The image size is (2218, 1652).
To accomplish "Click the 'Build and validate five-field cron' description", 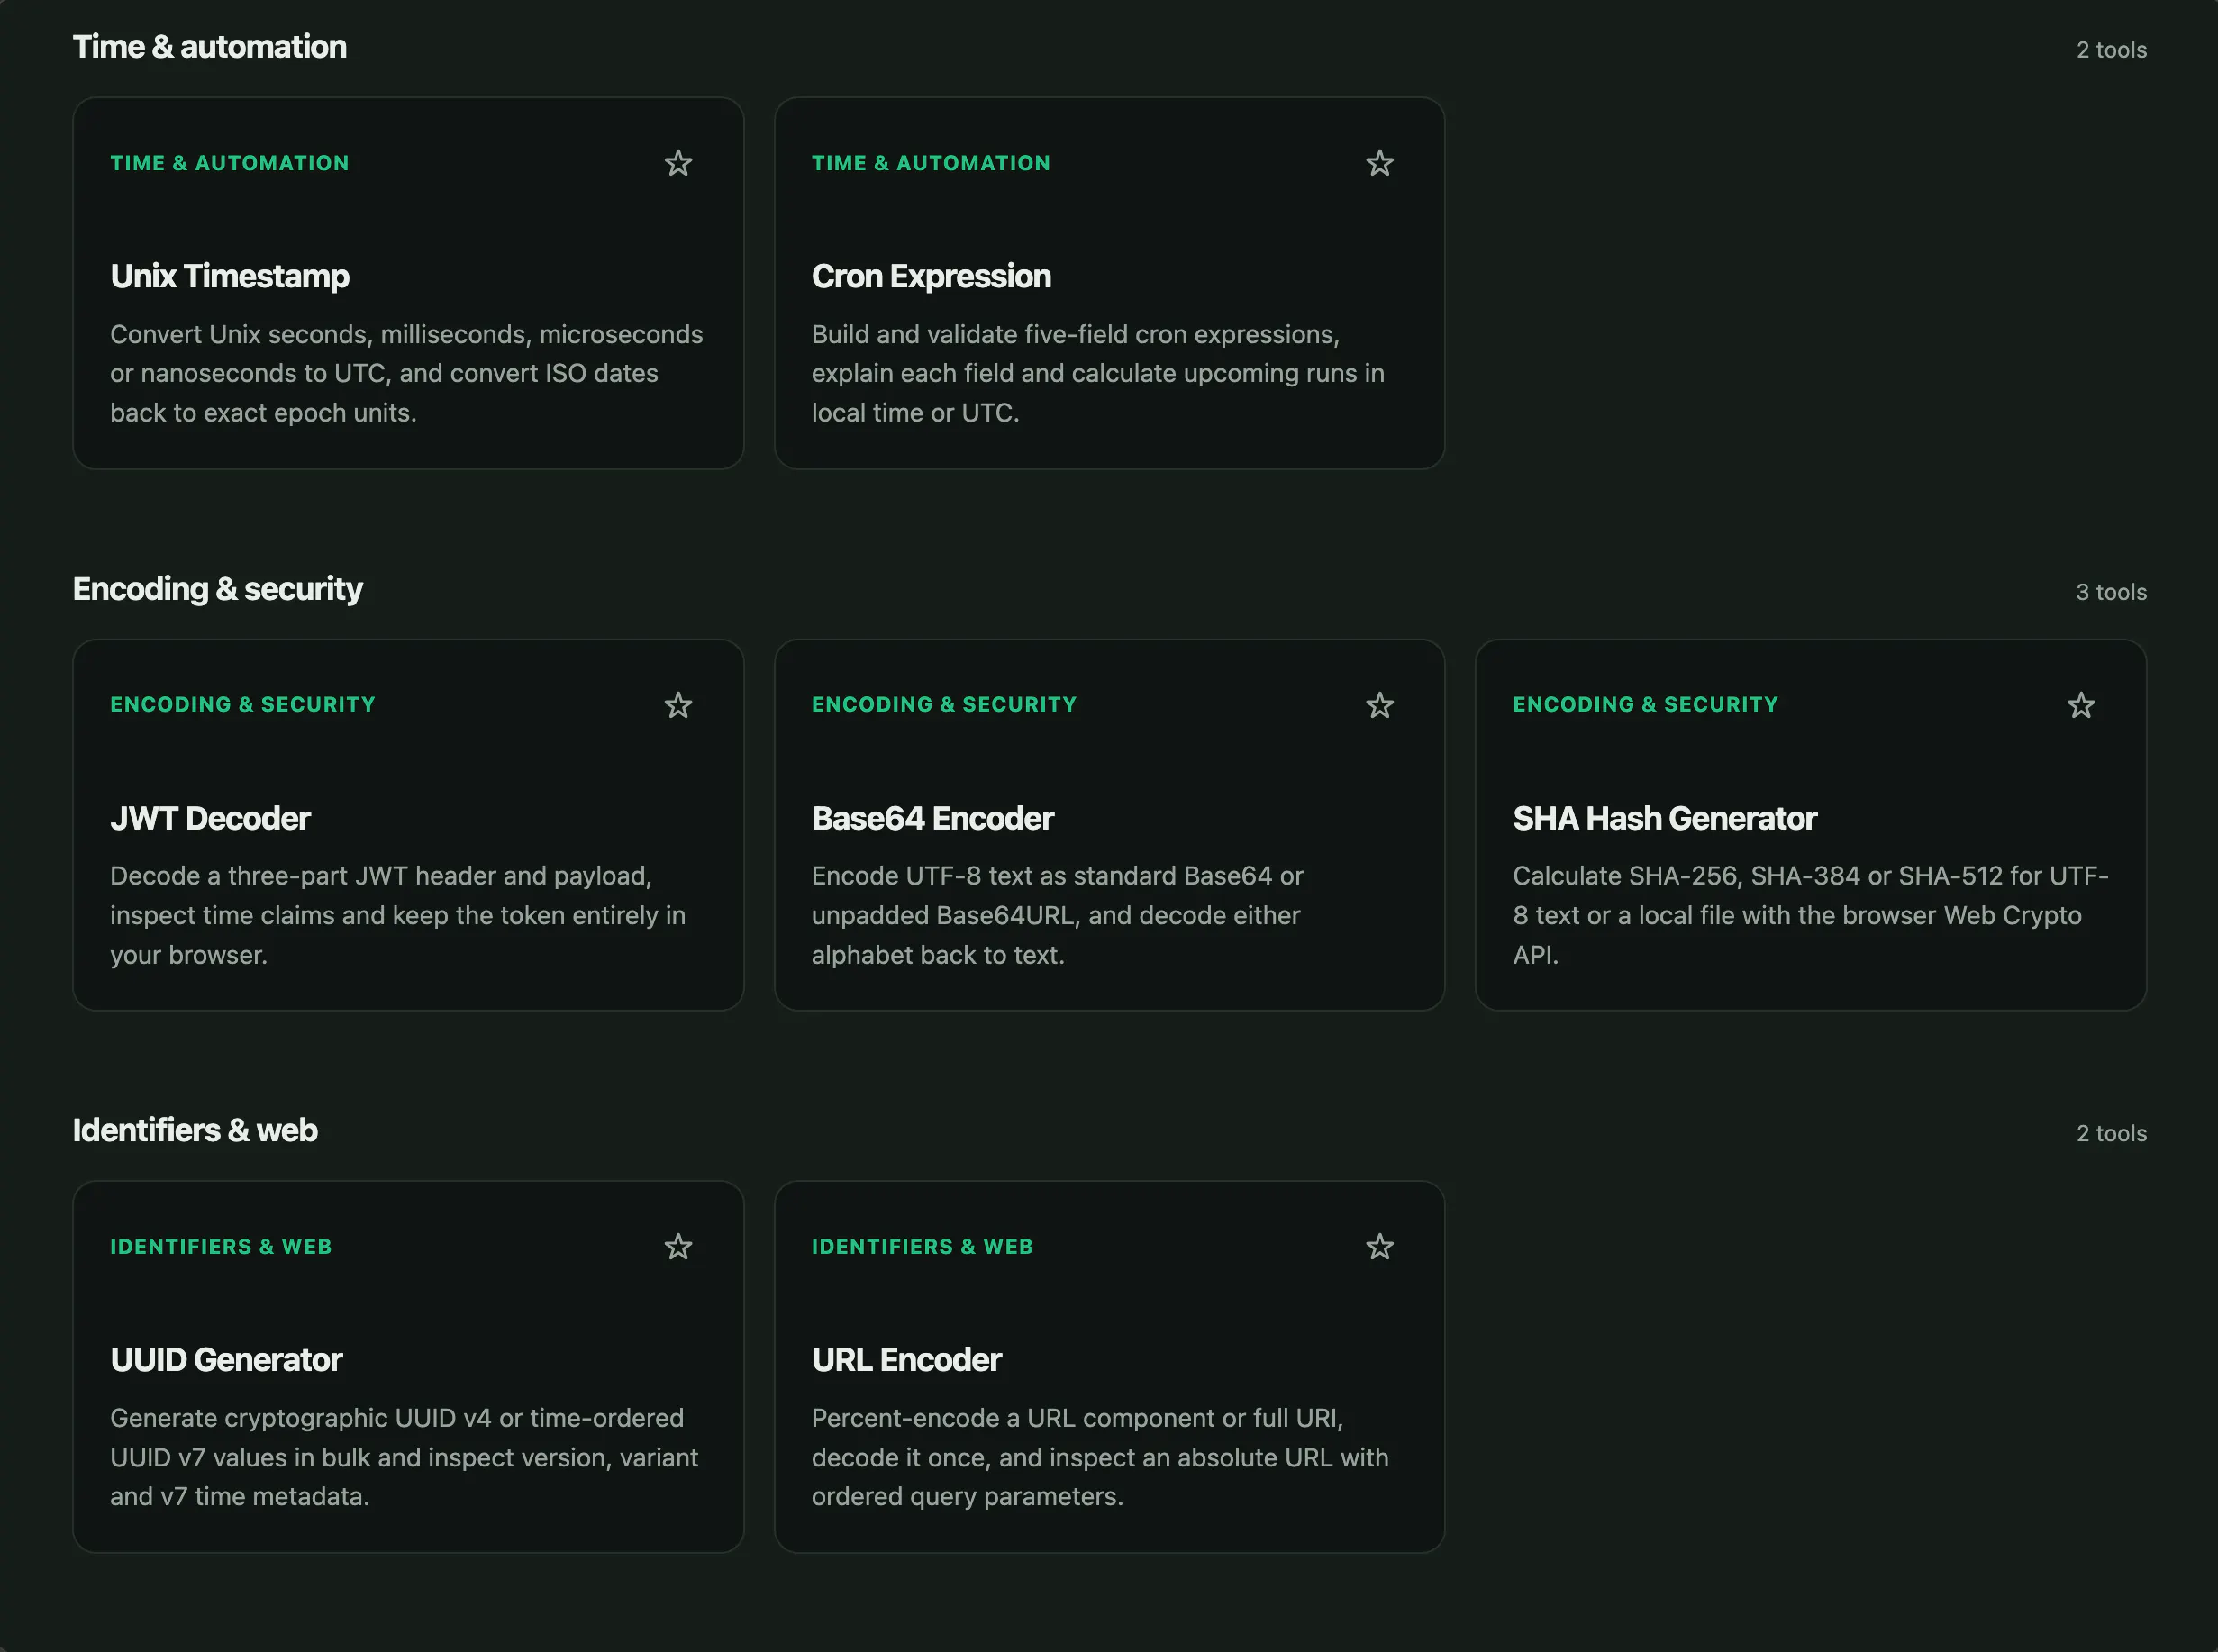I will pyautogui.click(x=1098, y=373).
